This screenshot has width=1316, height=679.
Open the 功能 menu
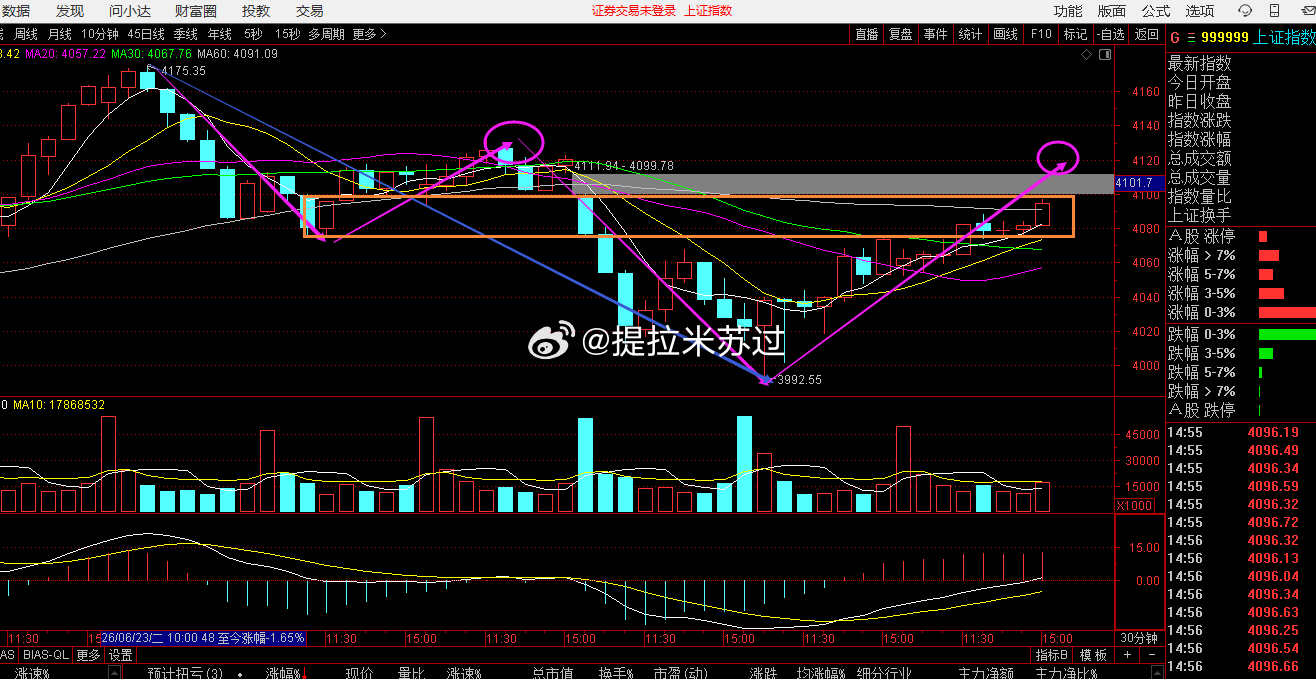(x=1068, y=11)
